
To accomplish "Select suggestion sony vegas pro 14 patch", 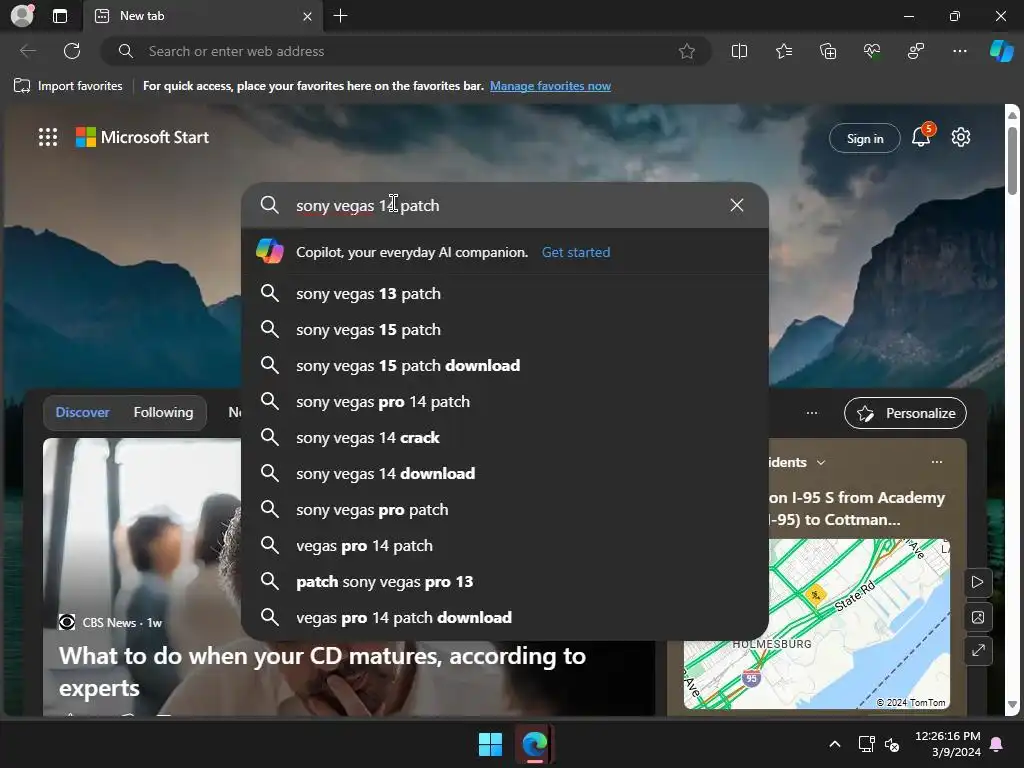I will point(504,401).
